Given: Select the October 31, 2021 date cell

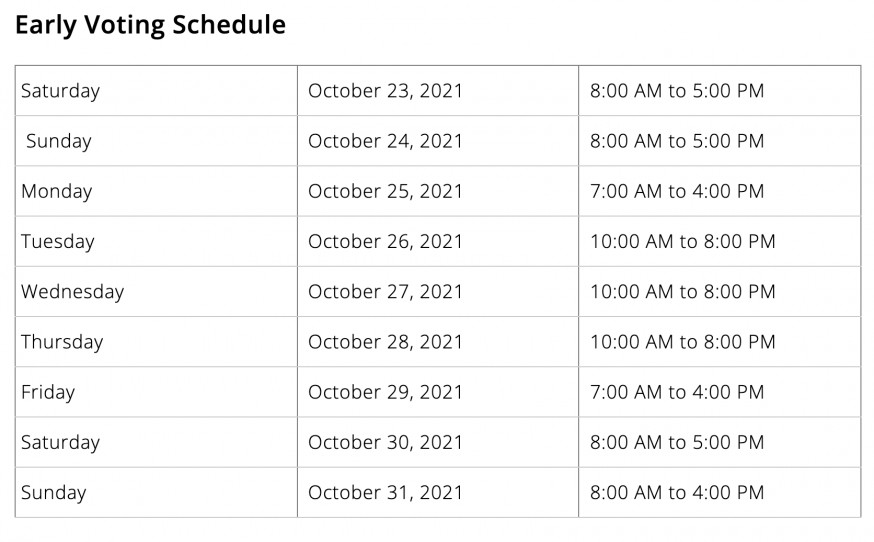Looking at the screenshot, I should [x=438, y=492].
